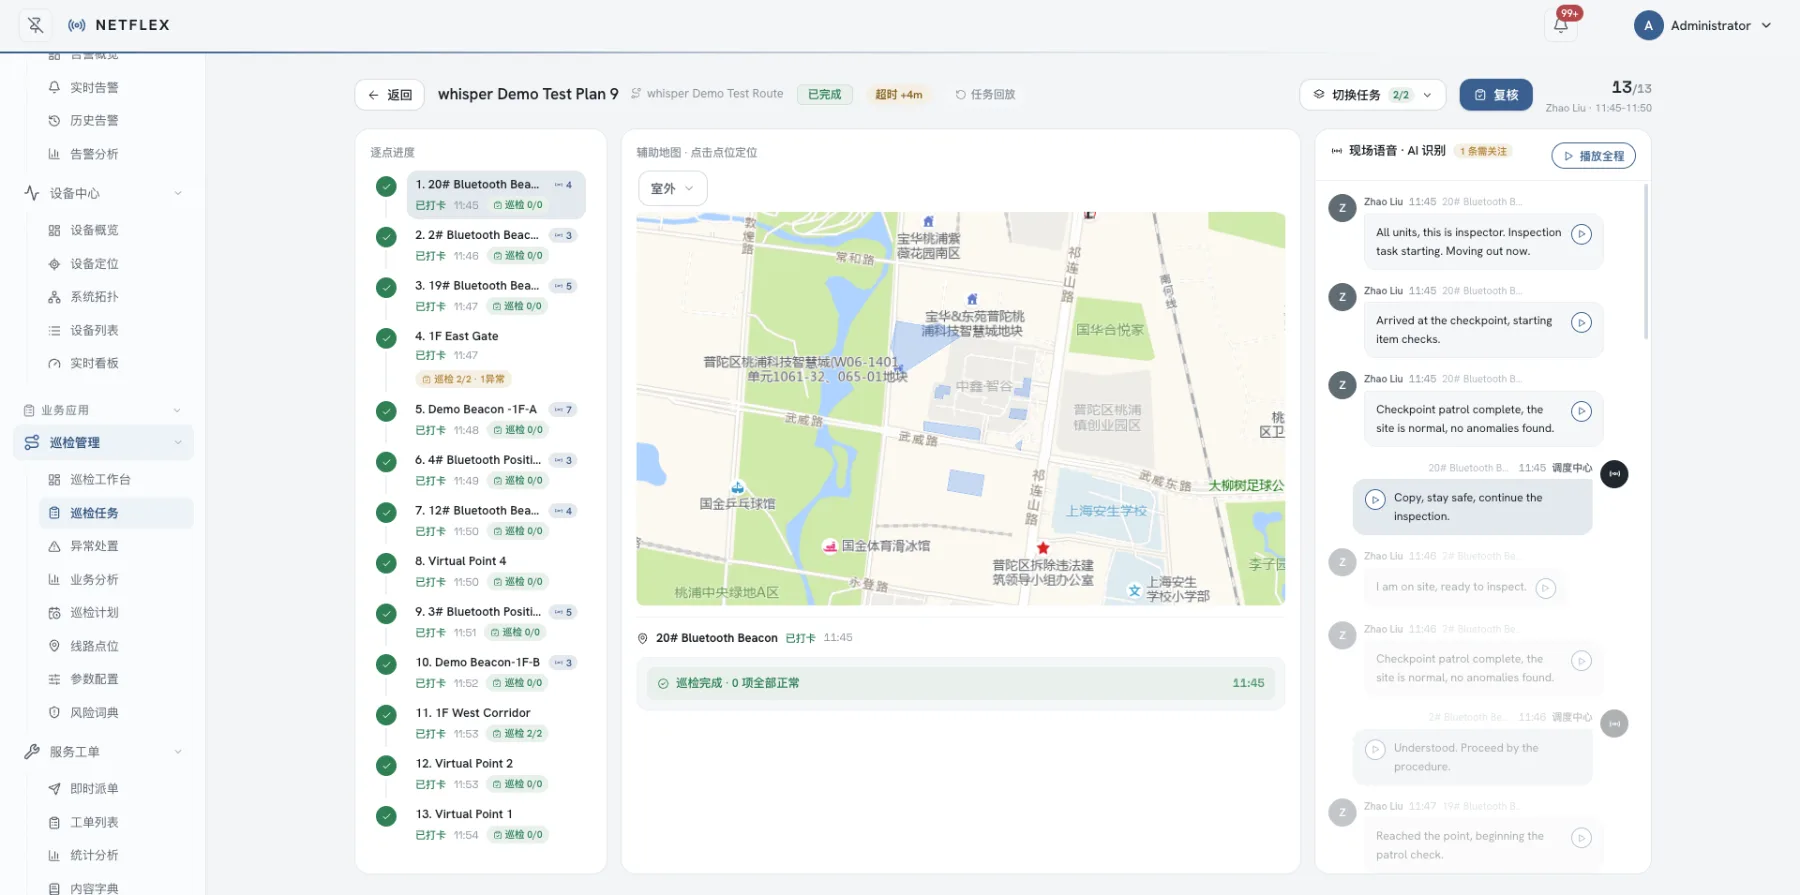This screenshot has width=1800, height=895.
Task: Click the 返回 back button
Action: 390,95
